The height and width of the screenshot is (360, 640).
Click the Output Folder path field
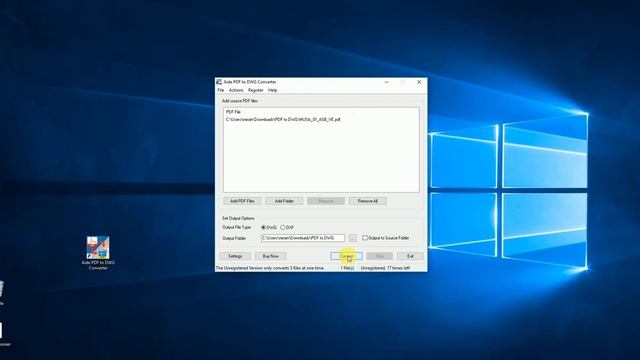coord(302,238)
